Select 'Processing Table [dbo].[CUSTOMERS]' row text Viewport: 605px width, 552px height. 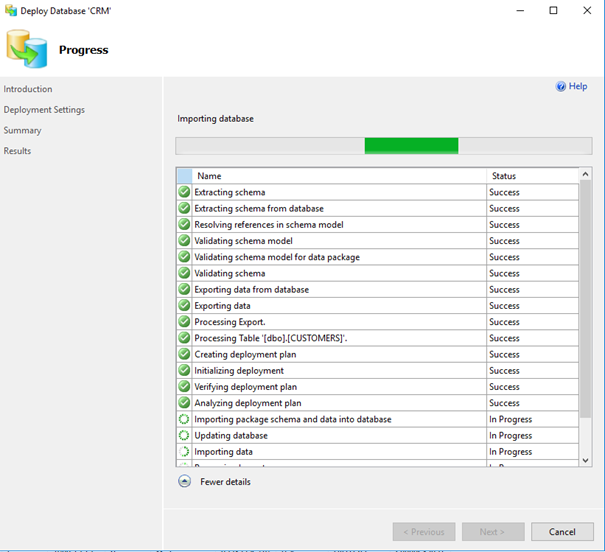[271, 338]
